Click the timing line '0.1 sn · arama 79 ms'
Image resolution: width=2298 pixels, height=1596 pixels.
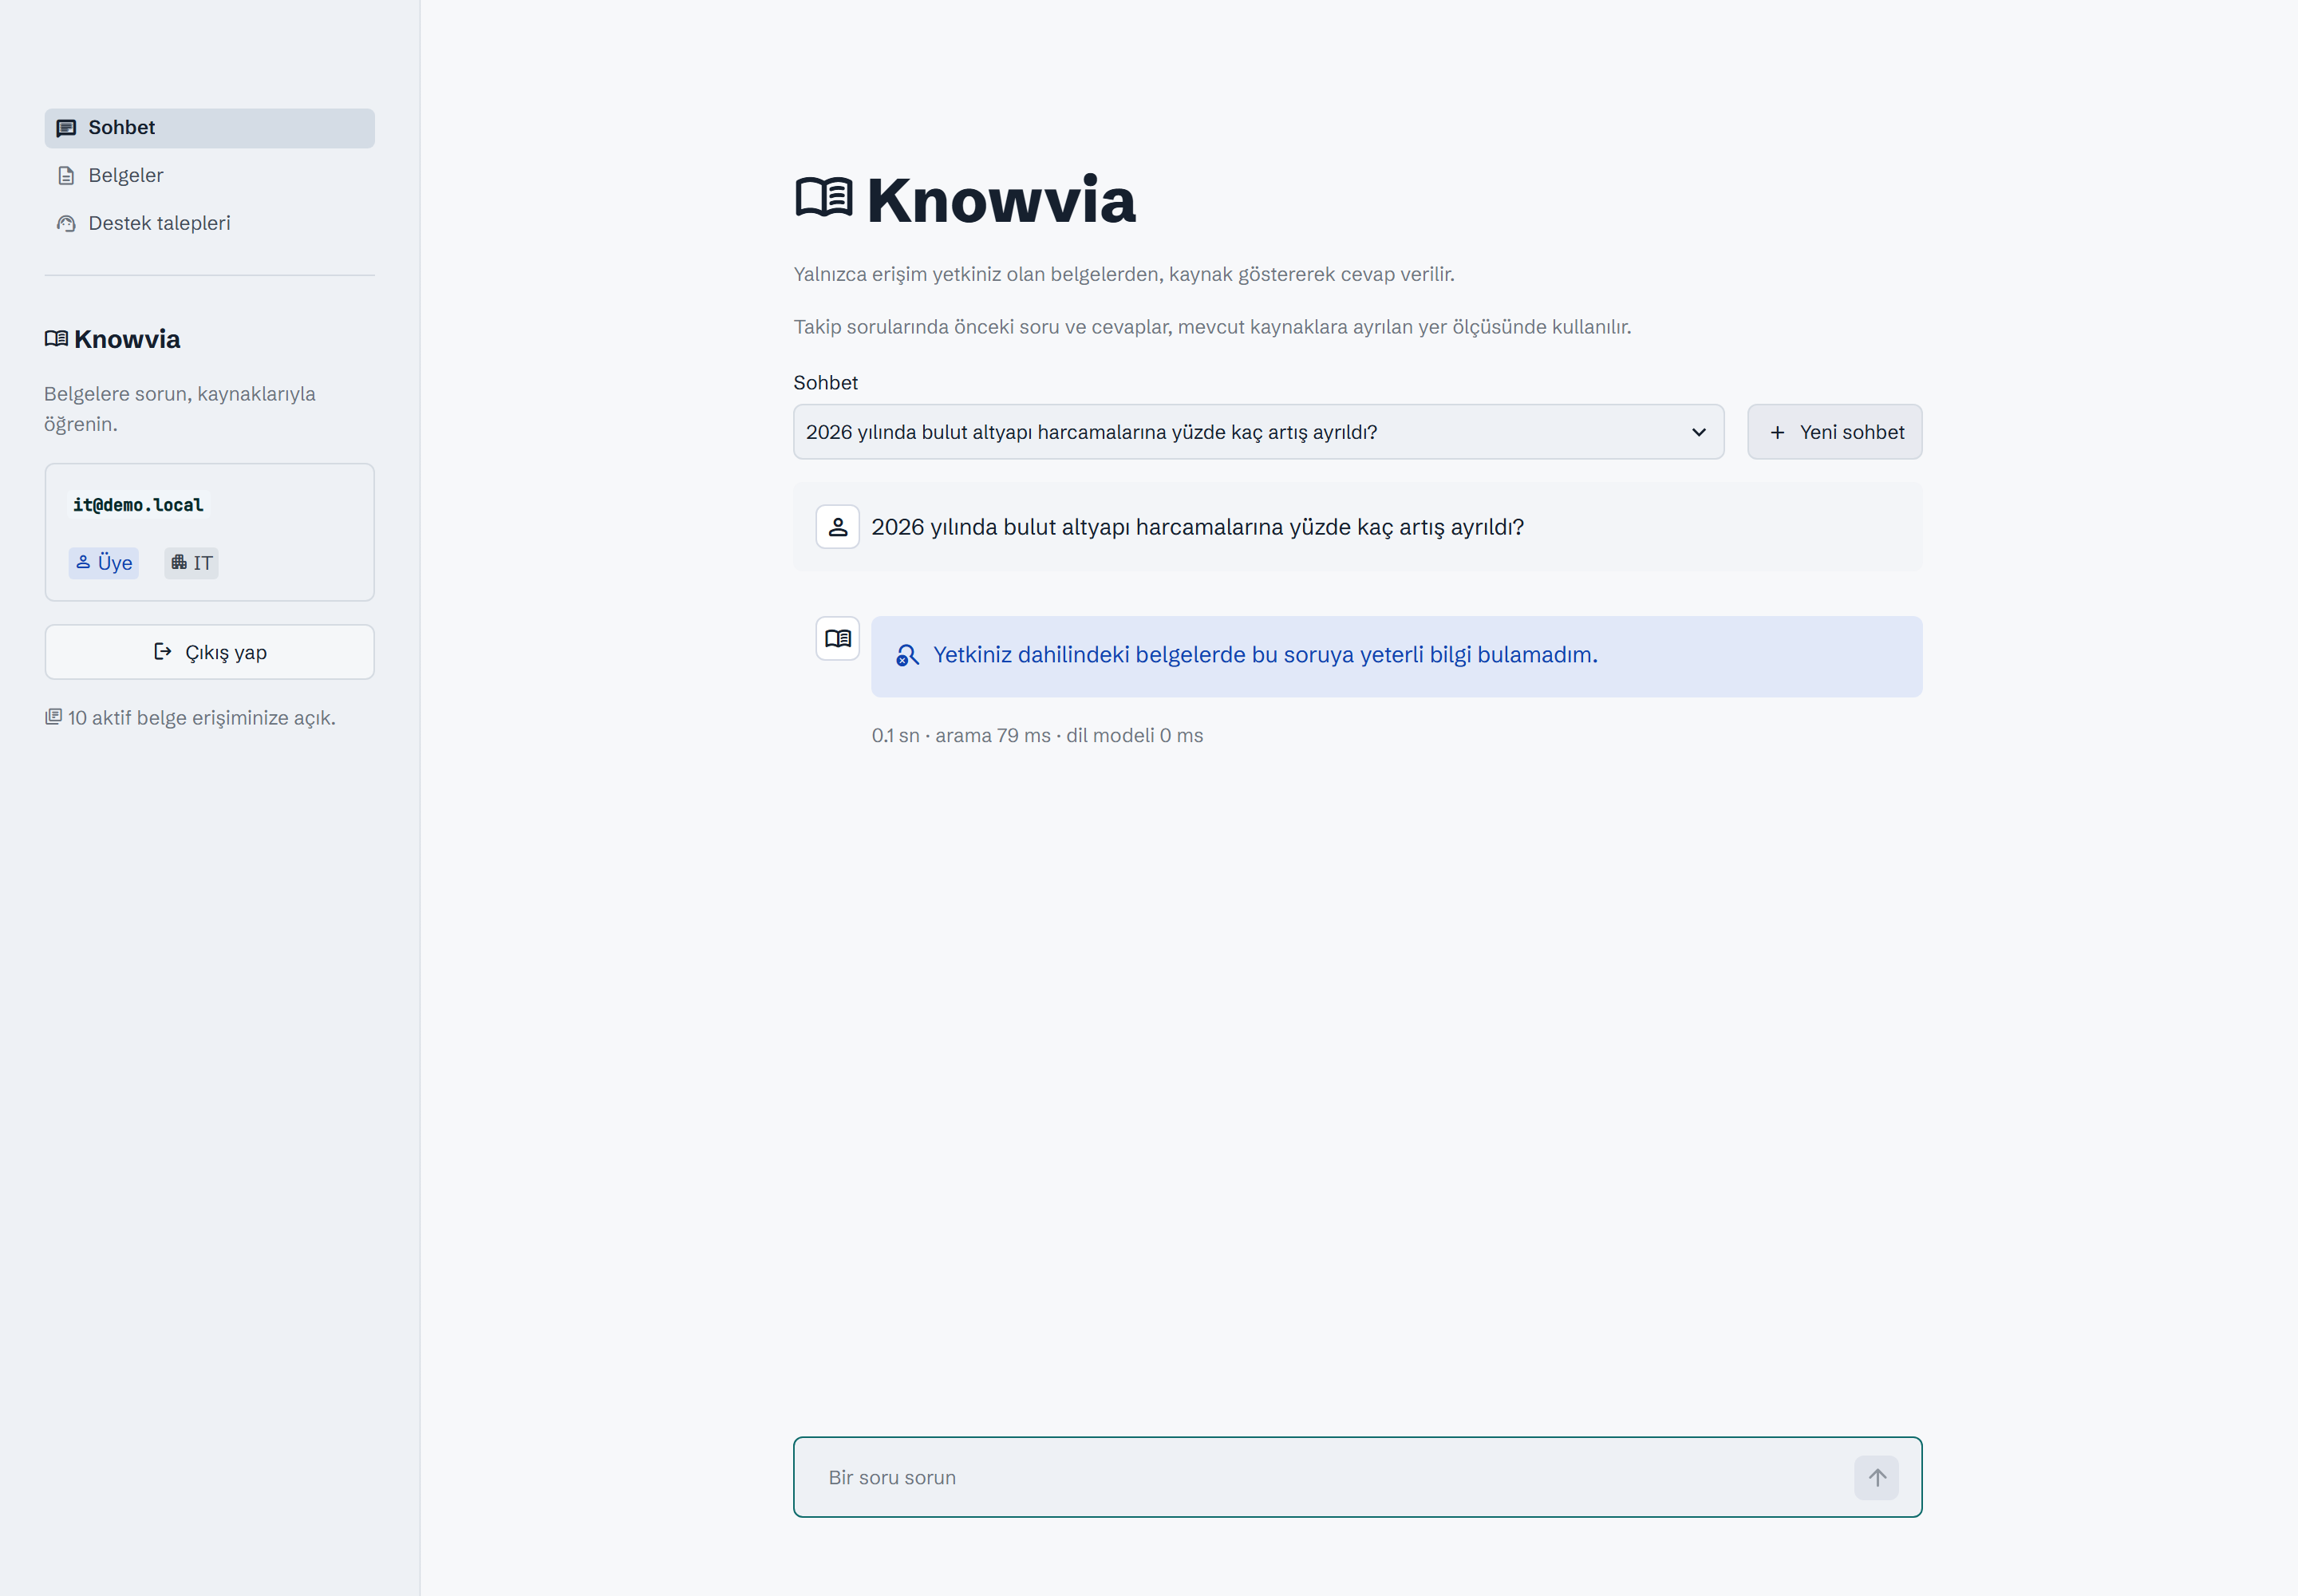click(1037, 735)
